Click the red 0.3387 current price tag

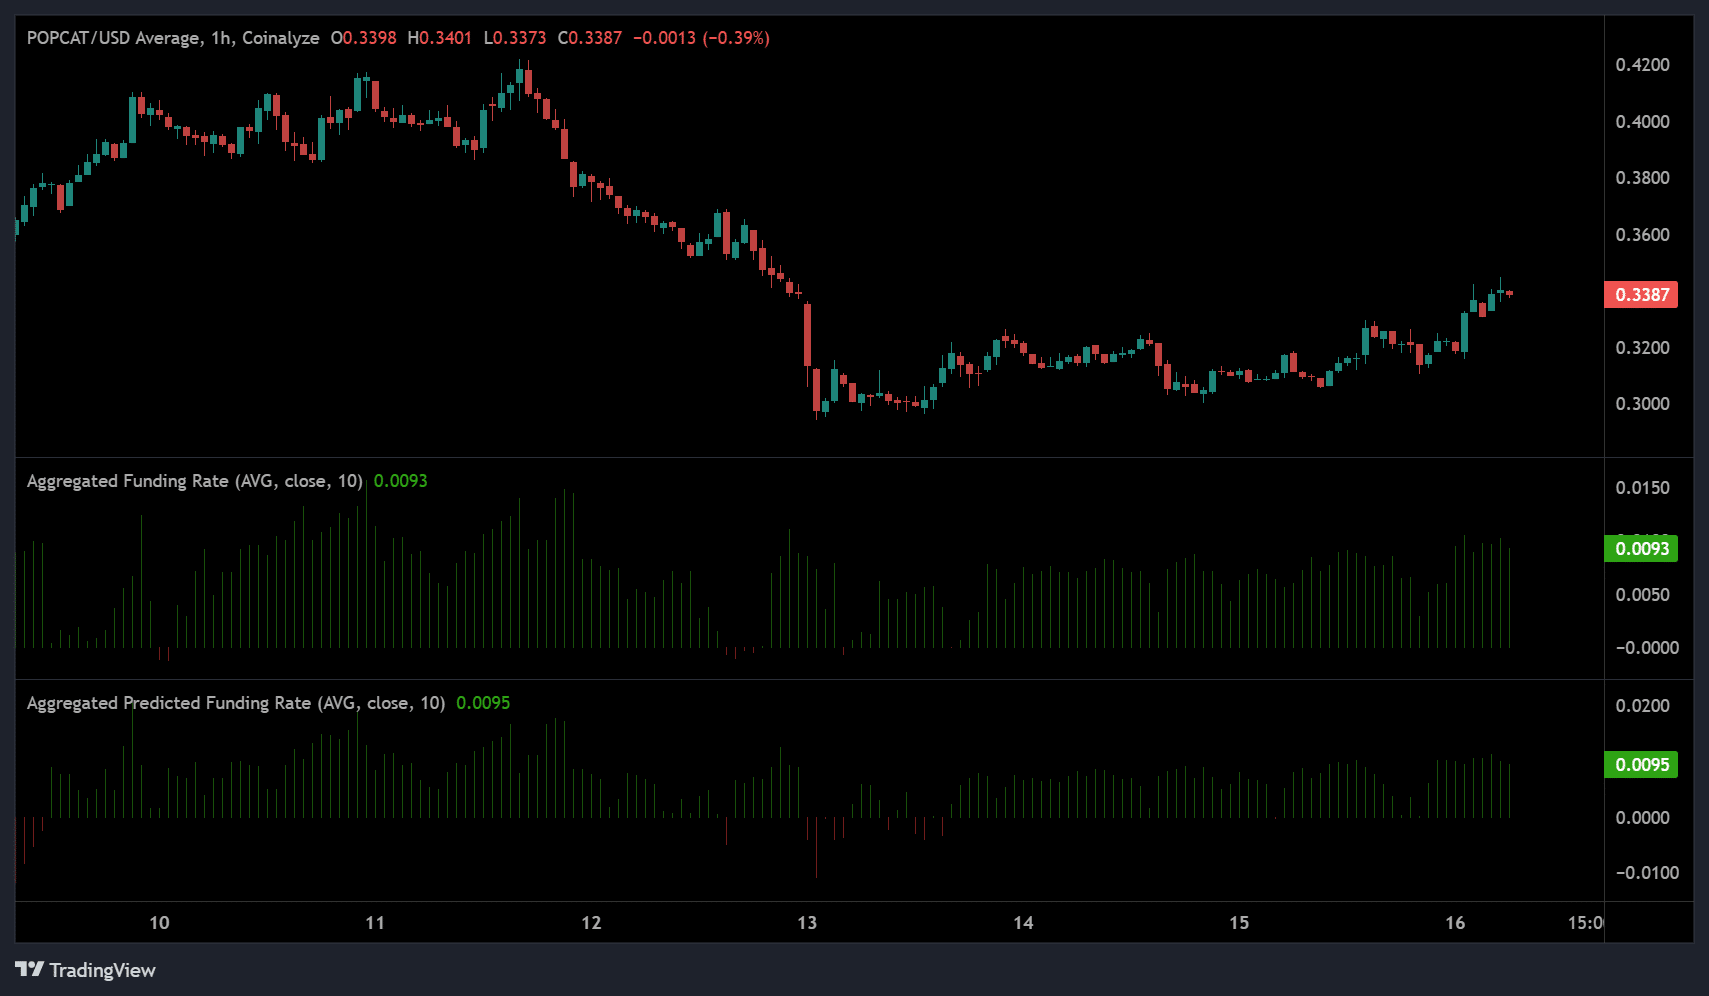1641,295
